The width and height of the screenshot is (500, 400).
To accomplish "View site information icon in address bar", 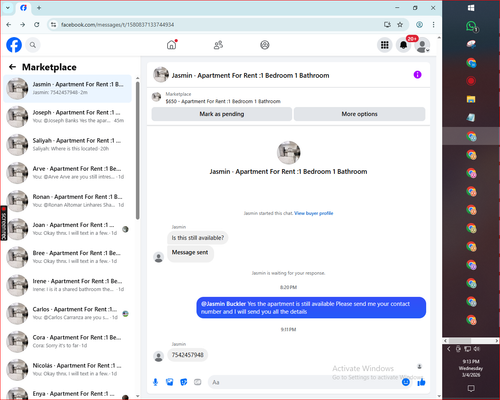I will [53, 25].
